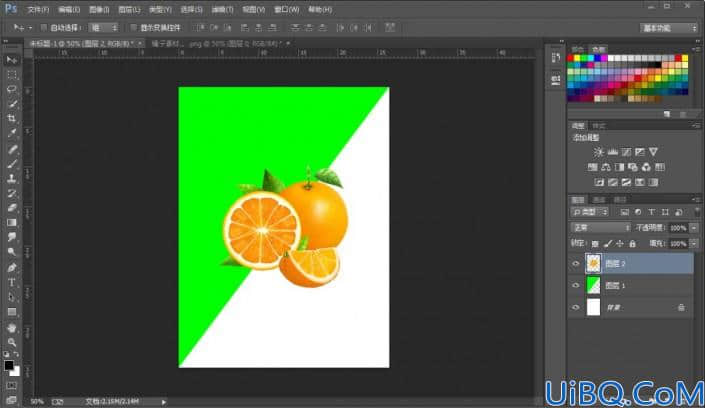Viewport: 705px width, 408px height.
Task: Click the foreground color black swatch
Action: click(9, 365)
